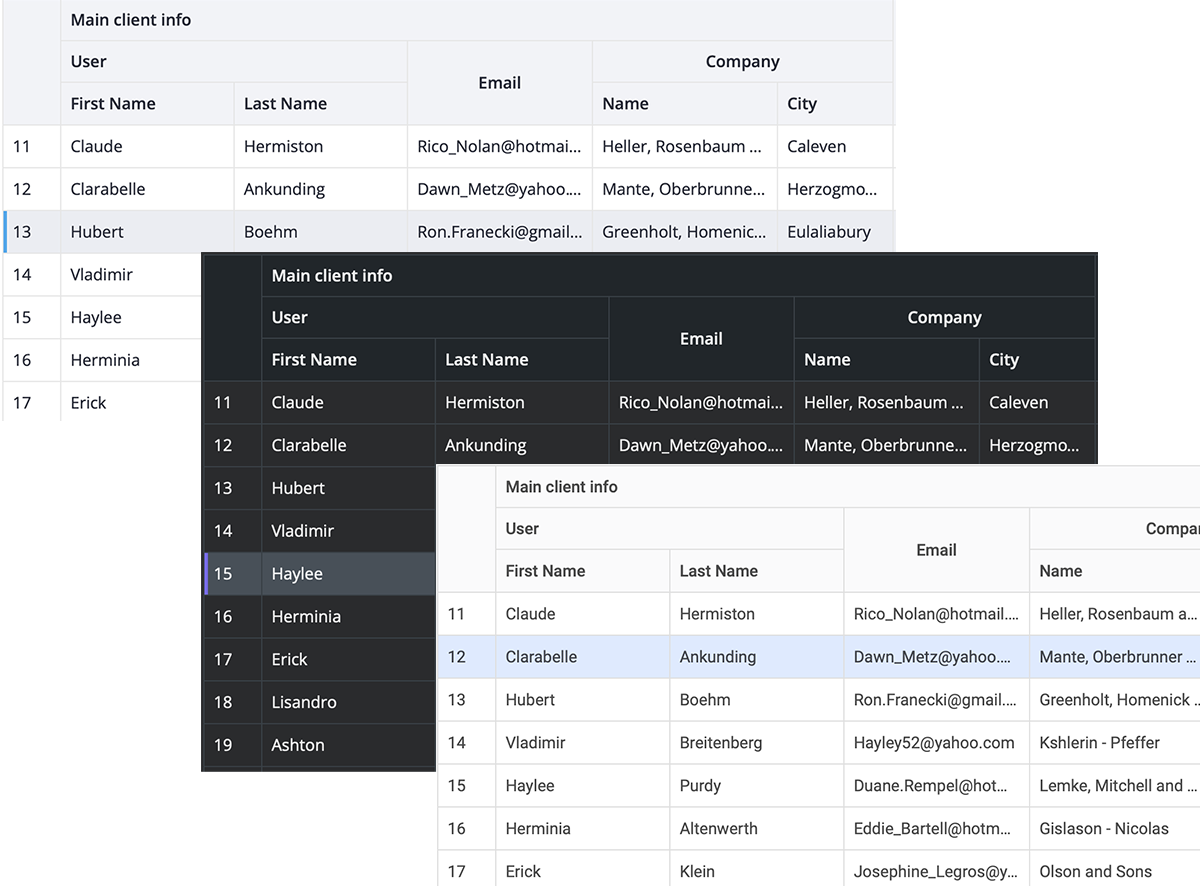Select Rico_Nolan@hotmai… in top-left light table
Viewport: 1200px width, 886px height.
click(x=500, y=146)
